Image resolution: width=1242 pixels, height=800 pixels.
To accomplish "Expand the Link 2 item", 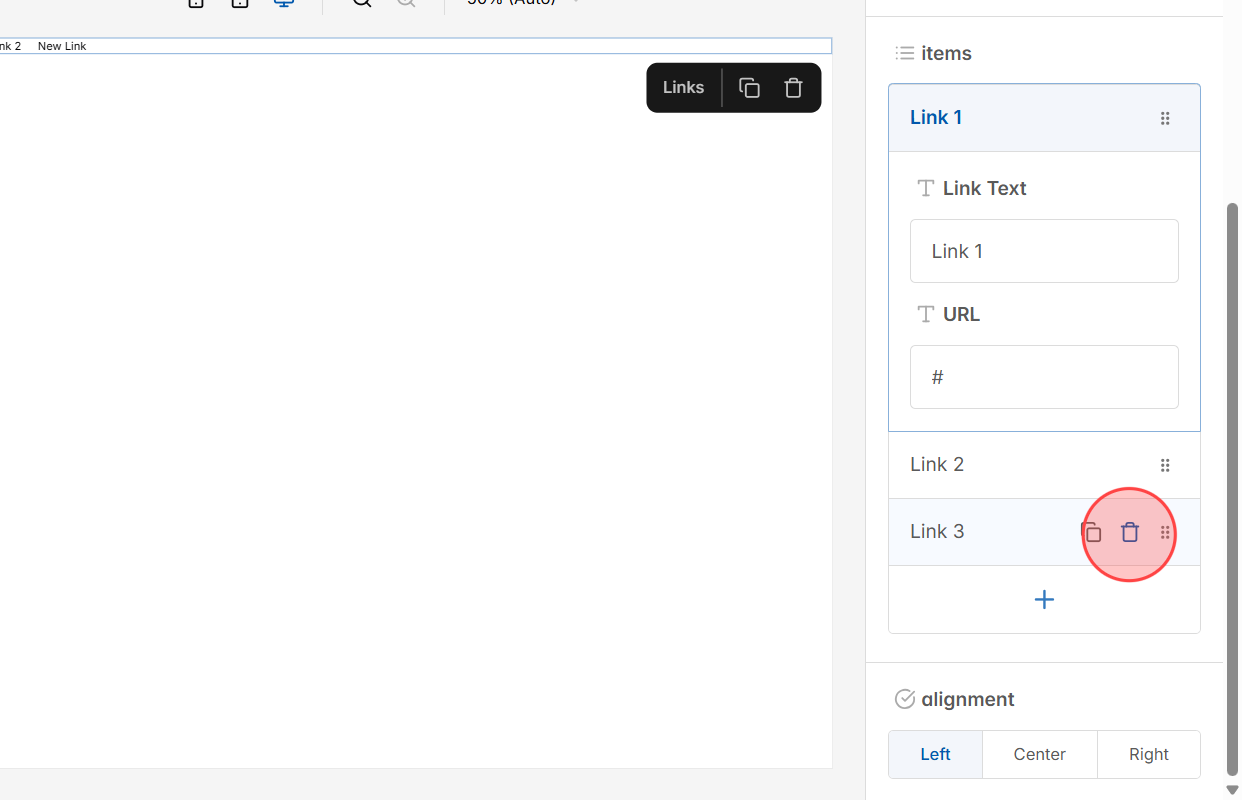I will tap(936, 464).
